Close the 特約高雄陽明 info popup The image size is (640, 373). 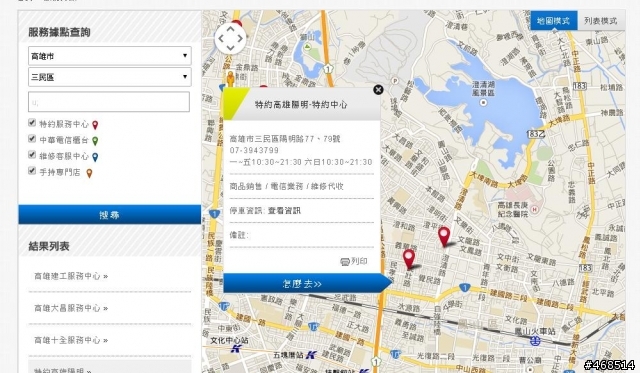tap(378, 90)
